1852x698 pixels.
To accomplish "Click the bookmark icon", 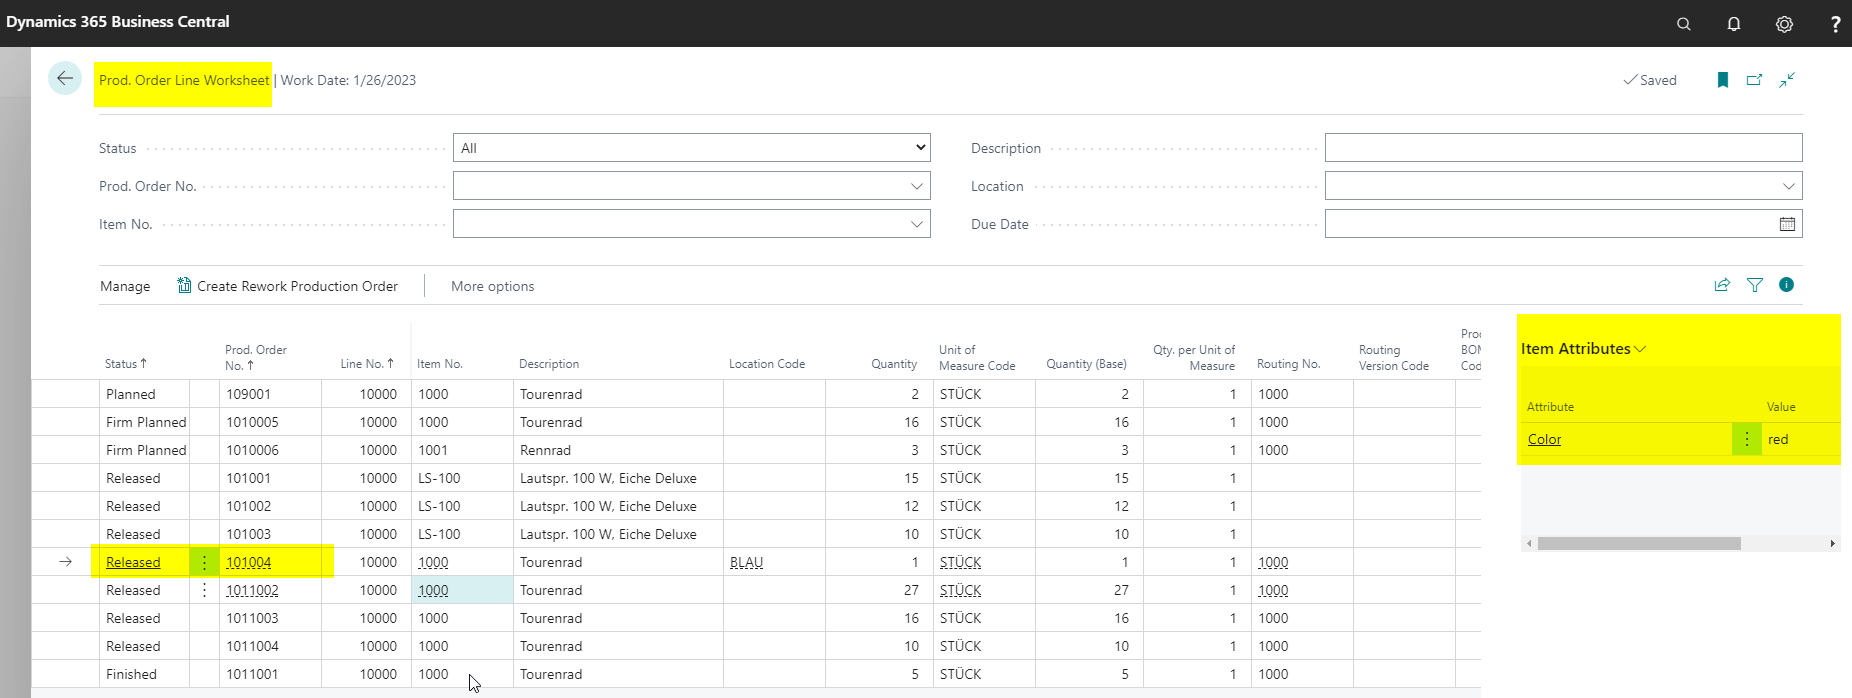I will (1723, 80).
